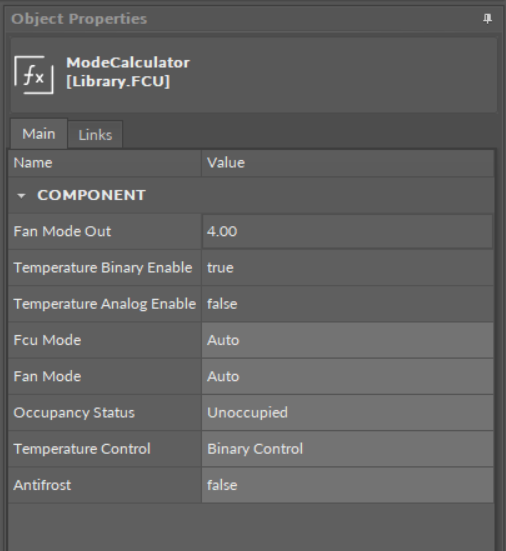Click the Object Properties panel title
Viewport: 506px width, 551px height.
click(79, 19)
